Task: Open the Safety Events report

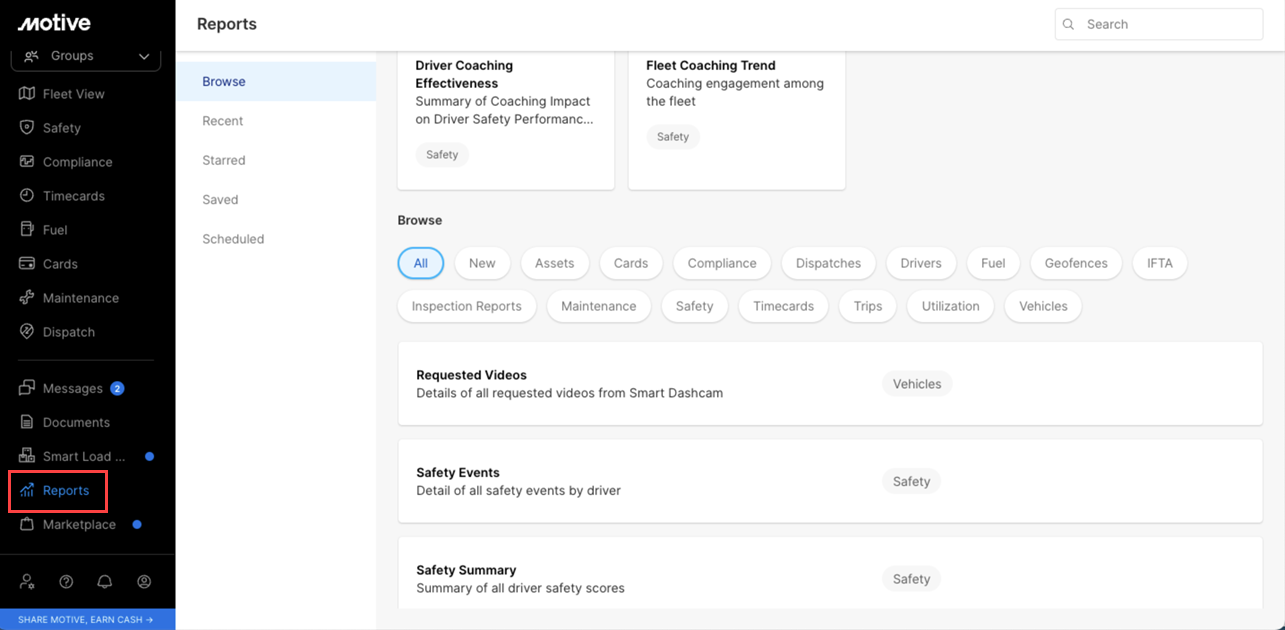Action: click(457, 473)
